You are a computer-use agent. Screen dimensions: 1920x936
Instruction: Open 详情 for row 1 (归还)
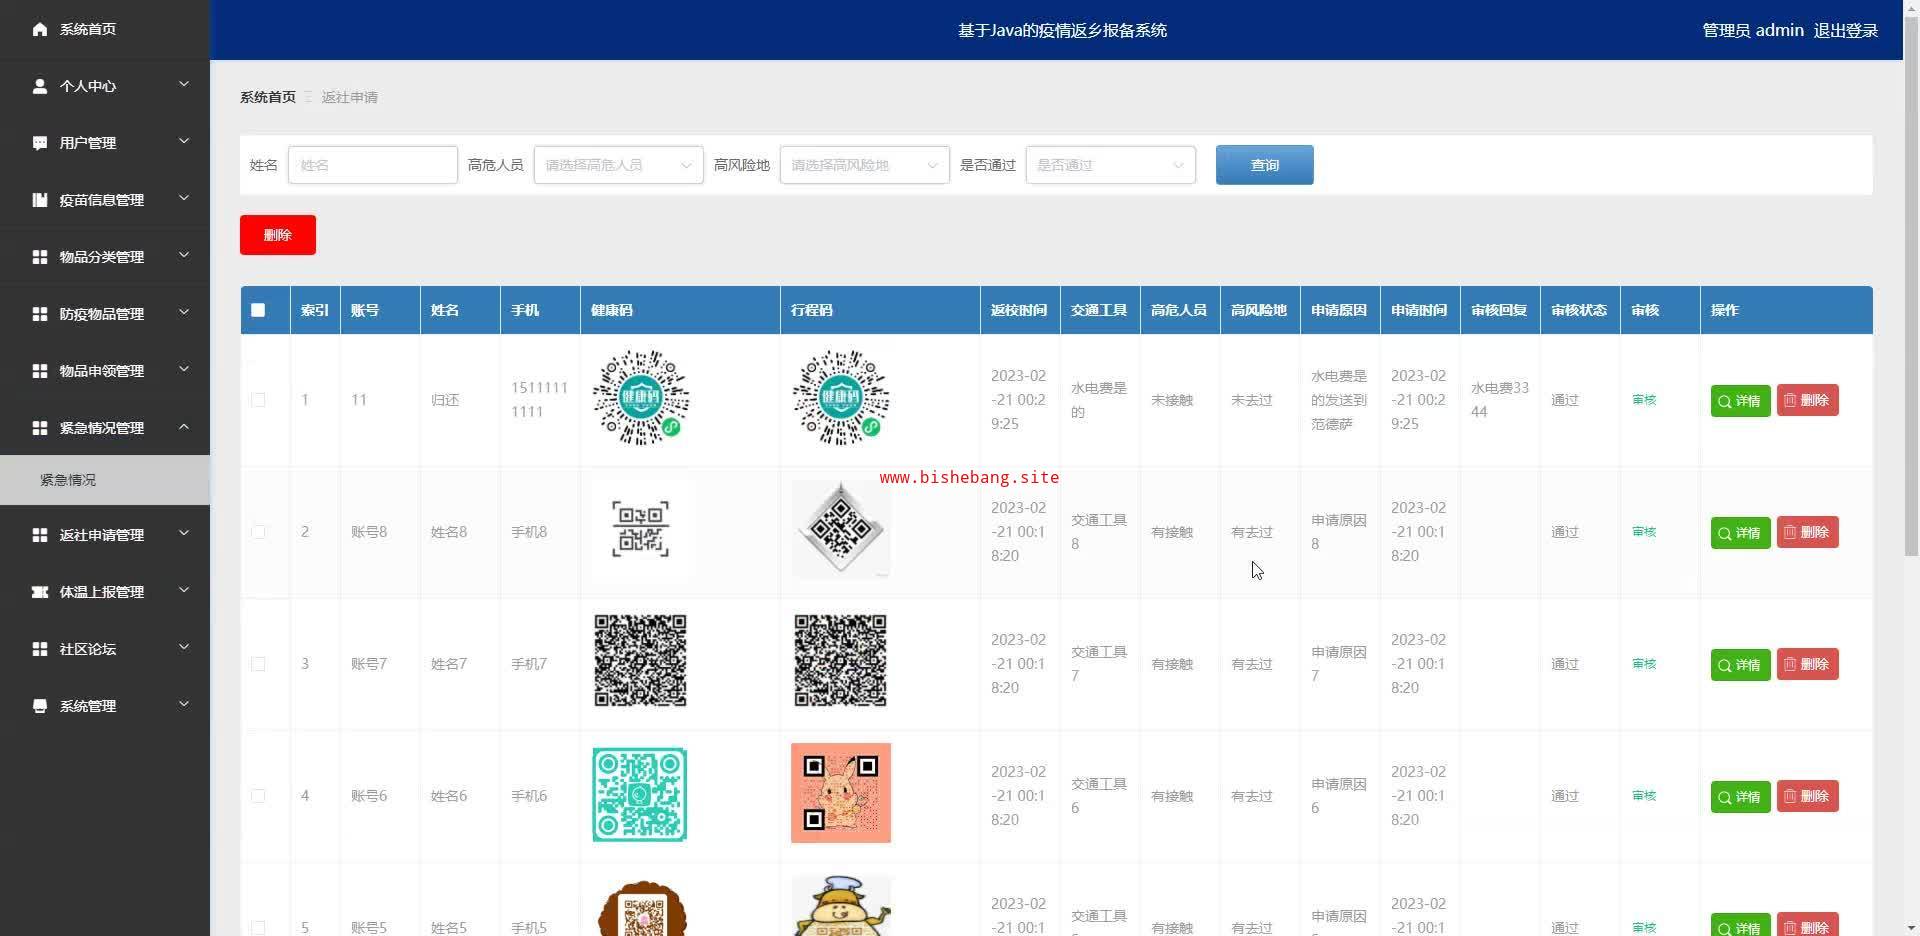click(1740, 401)
